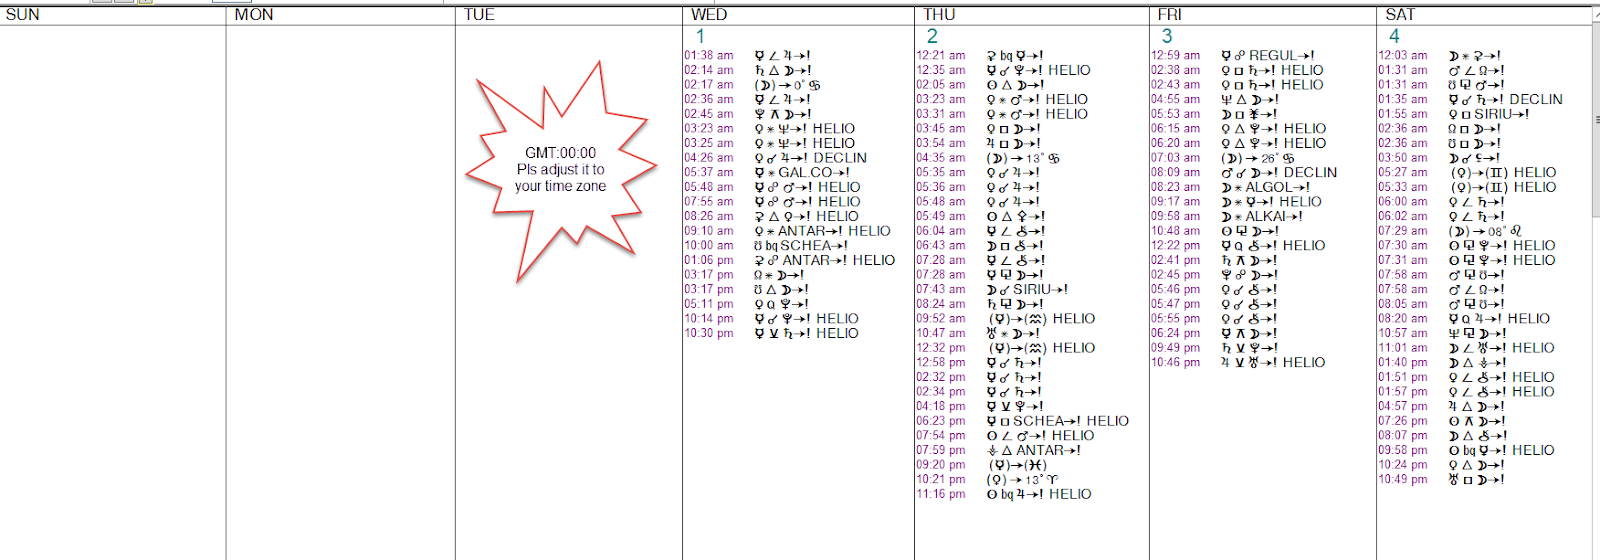The width and height of the screenshot is (1600, 560).
Task: Select Wednesday's 01:06 pm ANTAR HELIO event
Action: [x=790, y=260]
